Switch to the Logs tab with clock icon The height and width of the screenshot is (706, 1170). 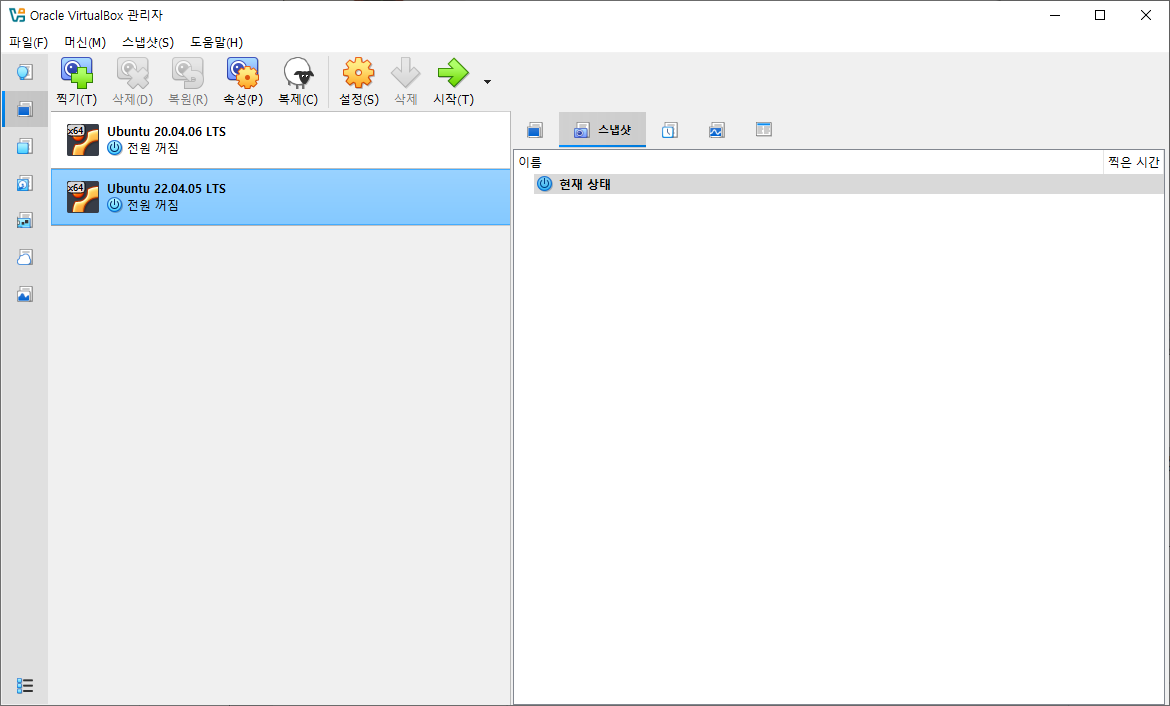pos(669,131)
